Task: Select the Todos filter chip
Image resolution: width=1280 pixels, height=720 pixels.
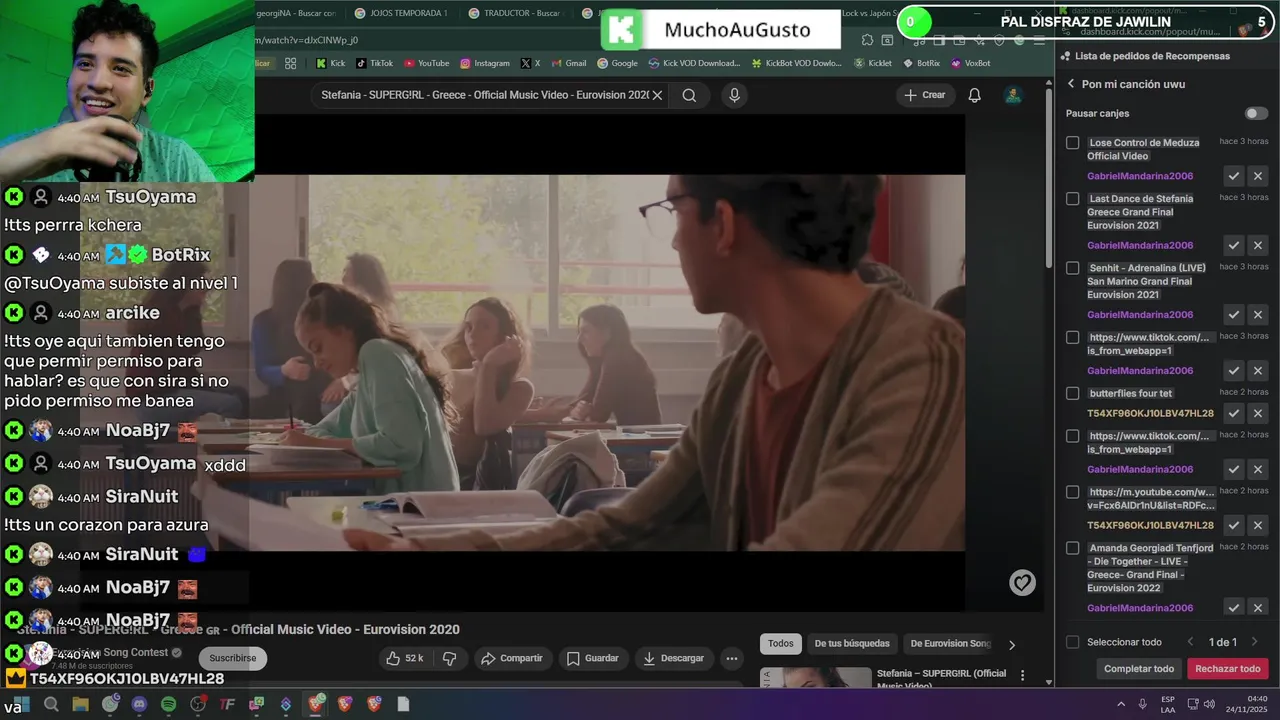Action: point(781,644)
